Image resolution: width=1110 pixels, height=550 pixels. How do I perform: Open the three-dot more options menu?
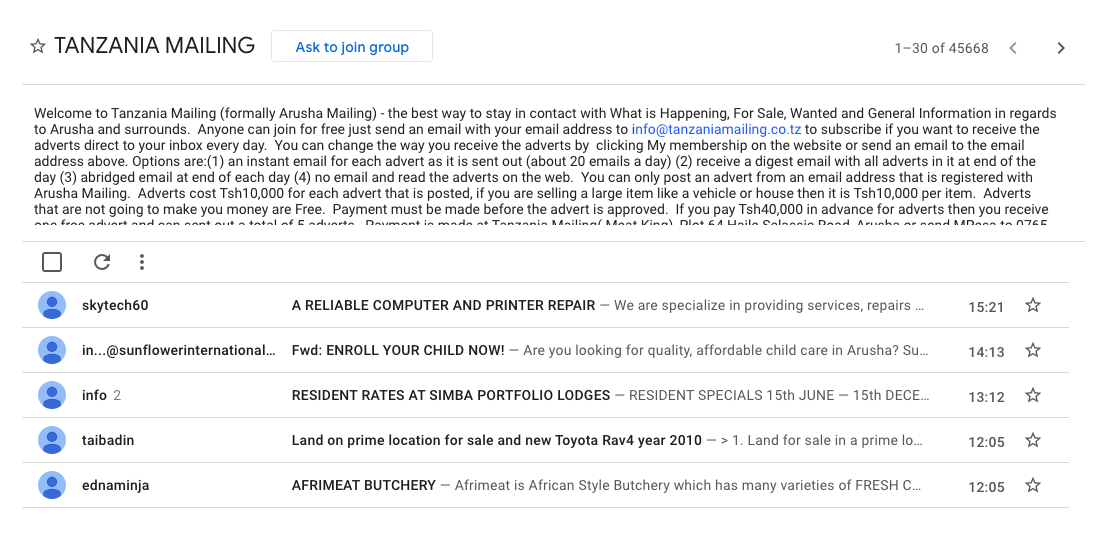[x=142, y=262]
